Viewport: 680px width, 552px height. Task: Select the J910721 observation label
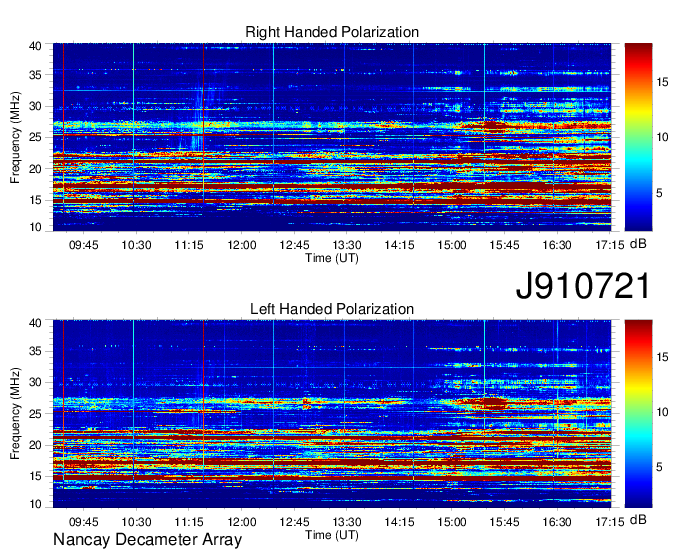[x=583, y=285]
